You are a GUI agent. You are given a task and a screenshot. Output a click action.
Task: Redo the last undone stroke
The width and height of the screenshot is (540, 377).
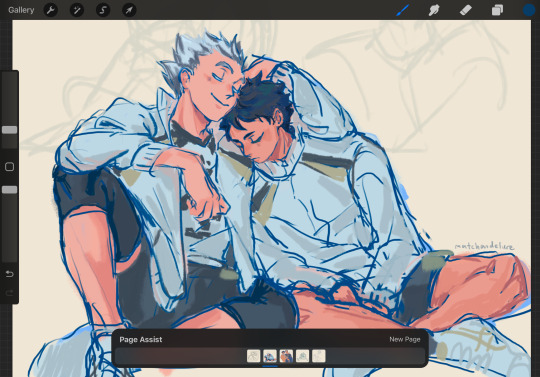(9, 293)
